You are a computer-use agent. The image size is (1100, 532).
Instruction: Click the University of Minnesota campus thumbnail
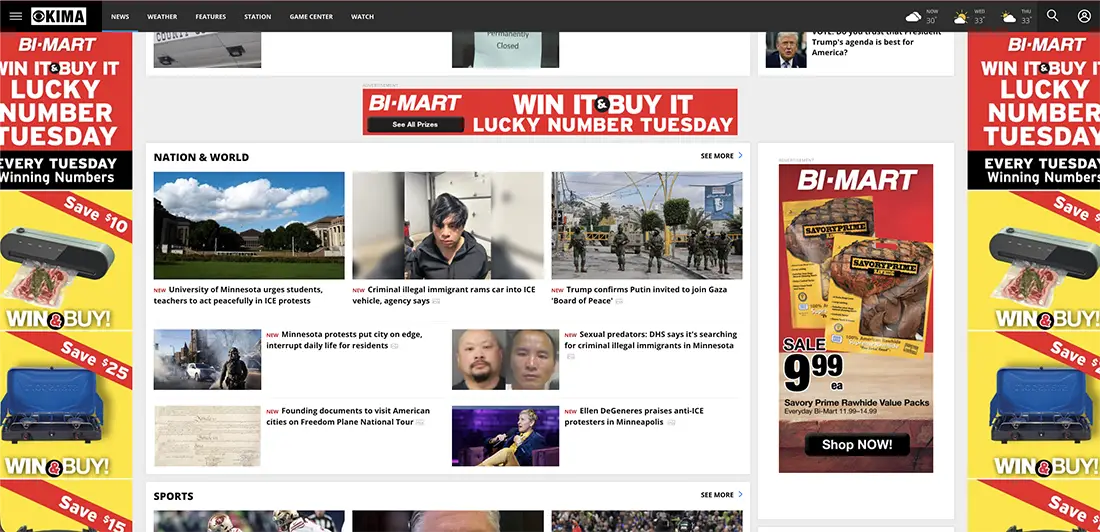click(x=249, y=225)
